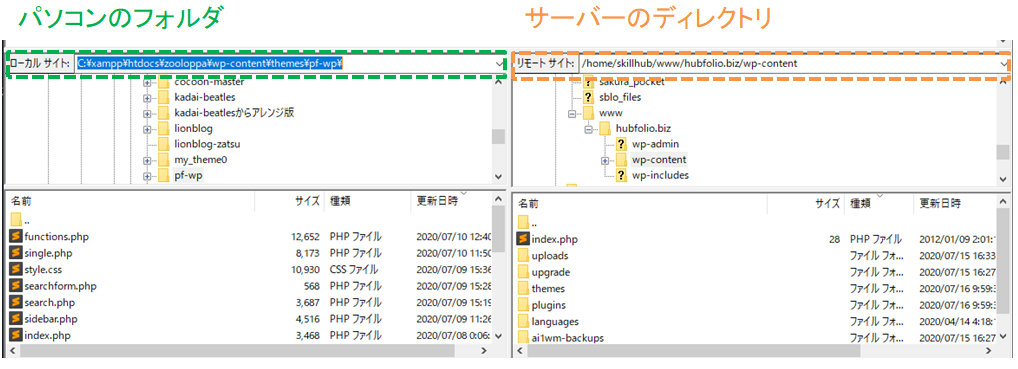Select the functions.php file name
The width and height of the screenshot is (1018, 369).
56,236
